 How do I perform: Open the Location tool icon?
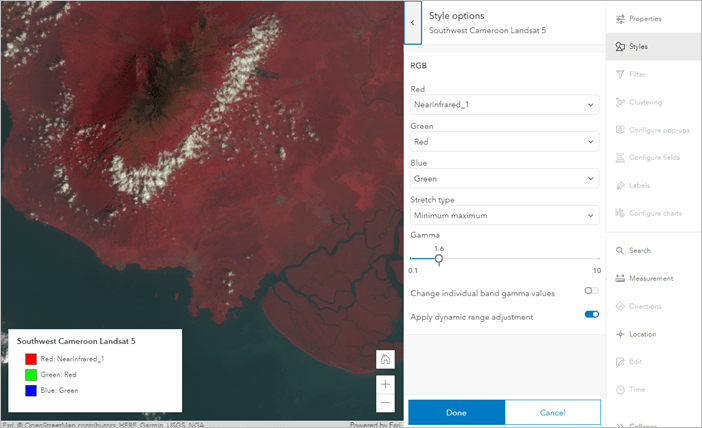[620, 334]
